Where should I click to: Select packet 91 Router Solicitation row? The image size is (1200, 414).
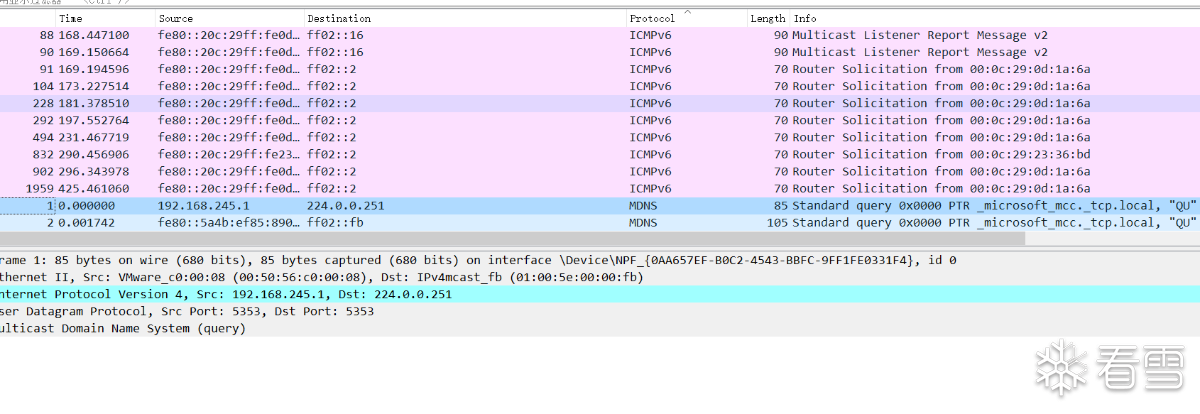click(600, 69)
